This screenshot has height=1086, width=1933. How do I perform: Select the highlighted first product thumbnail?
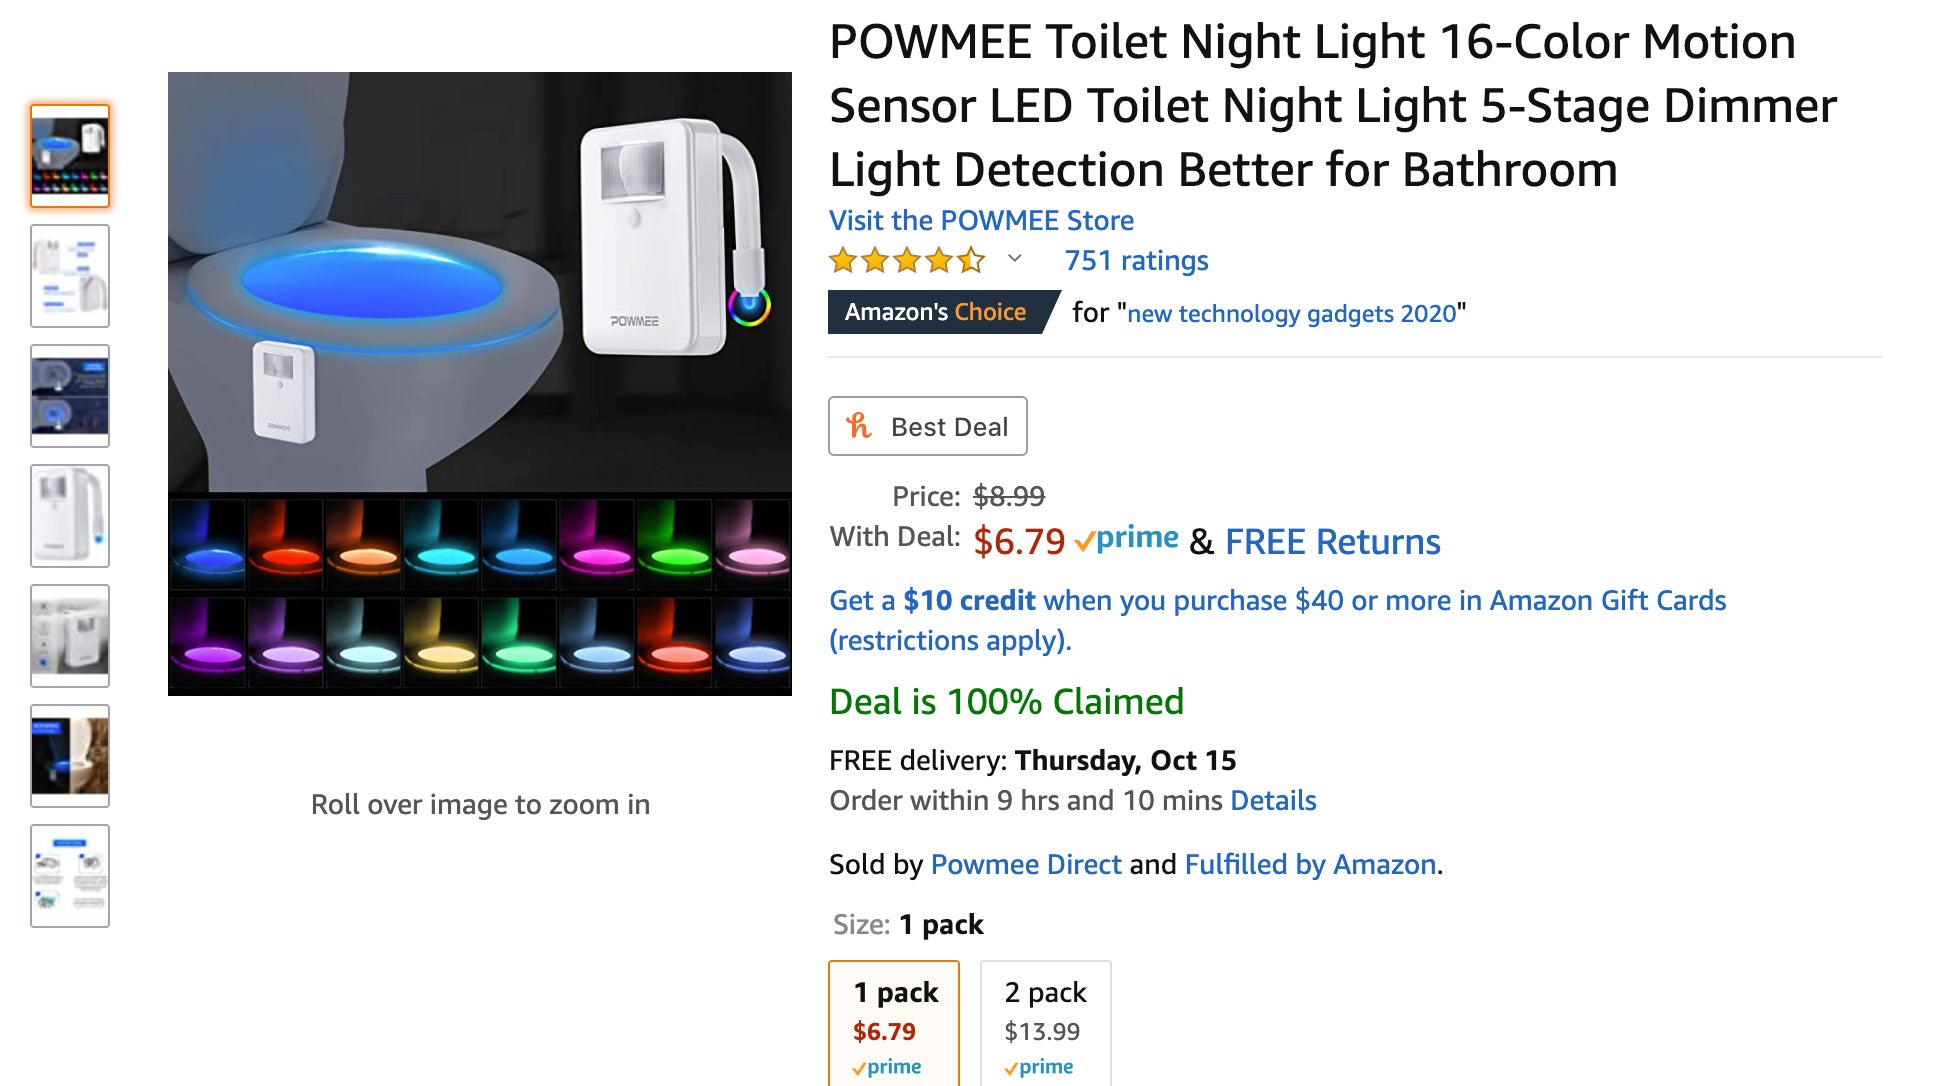(70, 155)
